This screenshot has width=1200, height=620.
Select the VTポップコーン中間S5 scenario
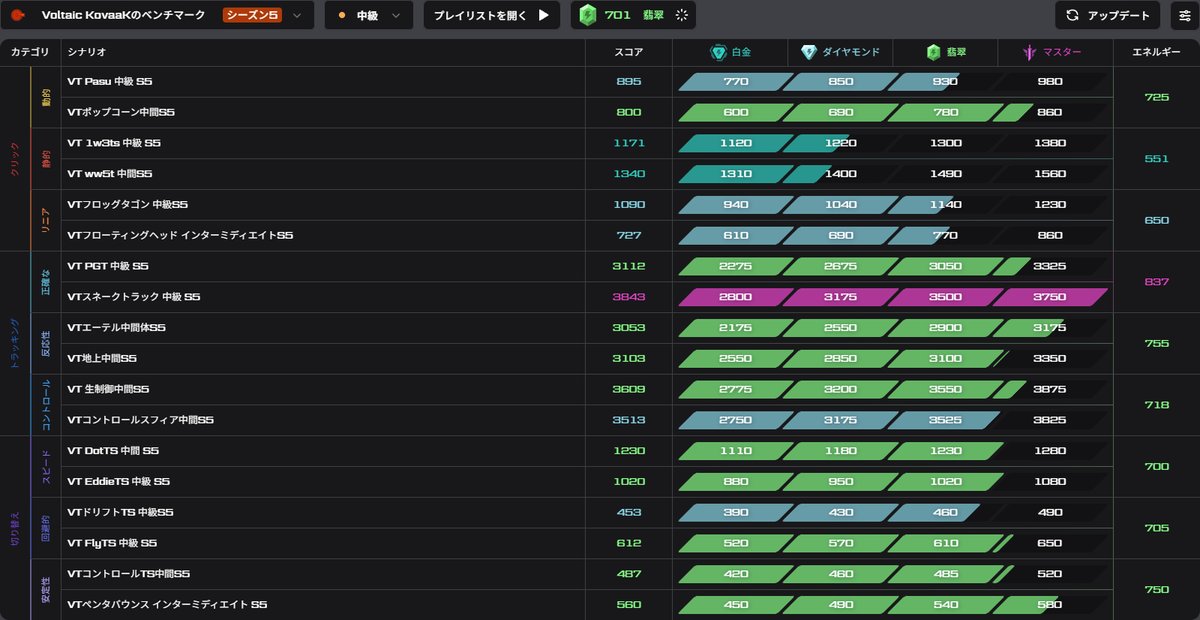click(121, 112)
